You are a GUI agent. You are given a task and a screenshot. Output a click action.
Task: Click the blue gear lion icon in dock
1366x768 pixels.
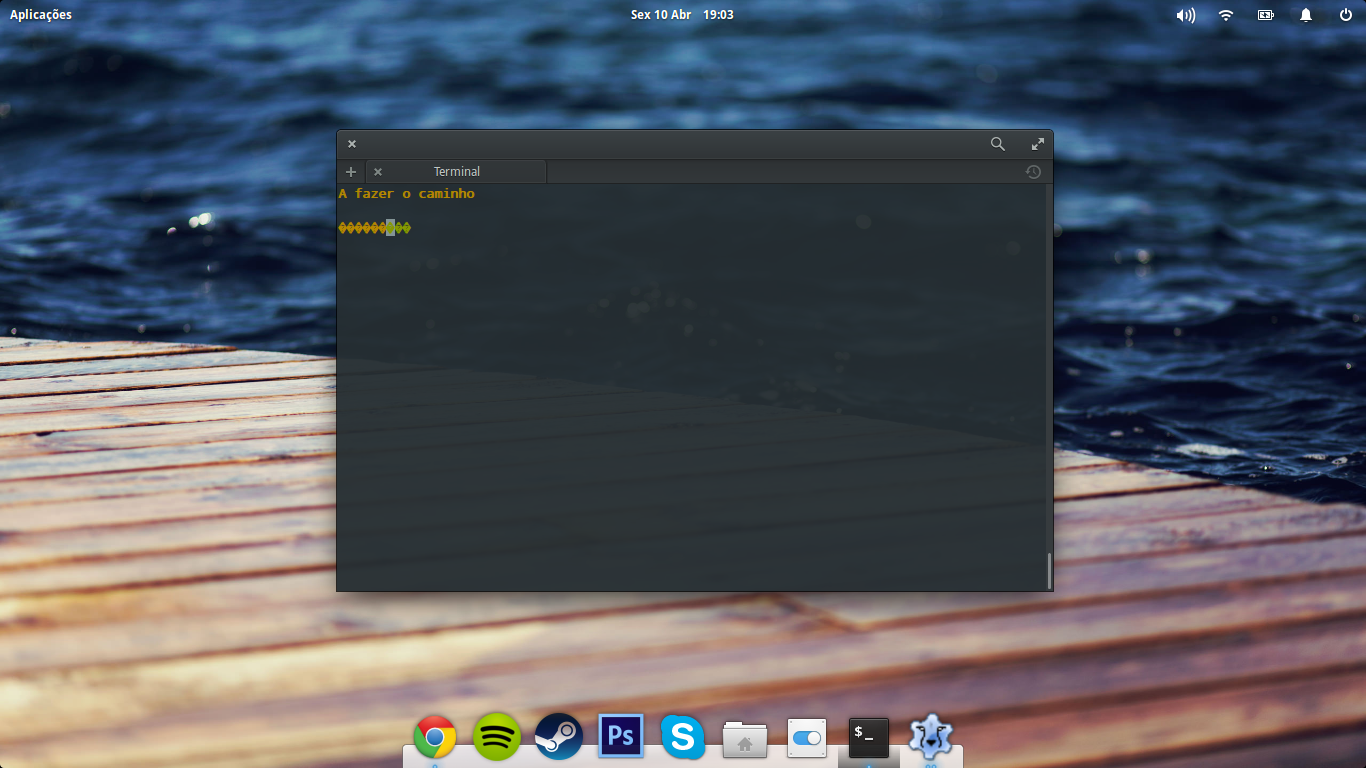coord(931,736)
